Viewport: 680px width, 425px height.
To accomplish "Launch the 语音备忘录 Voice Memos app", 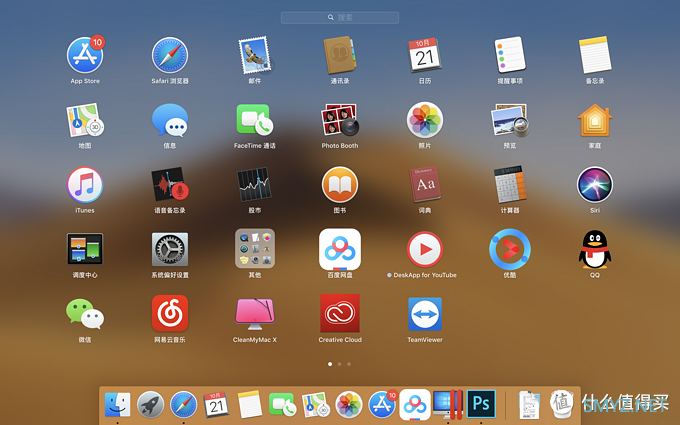I will coord(170,185).
